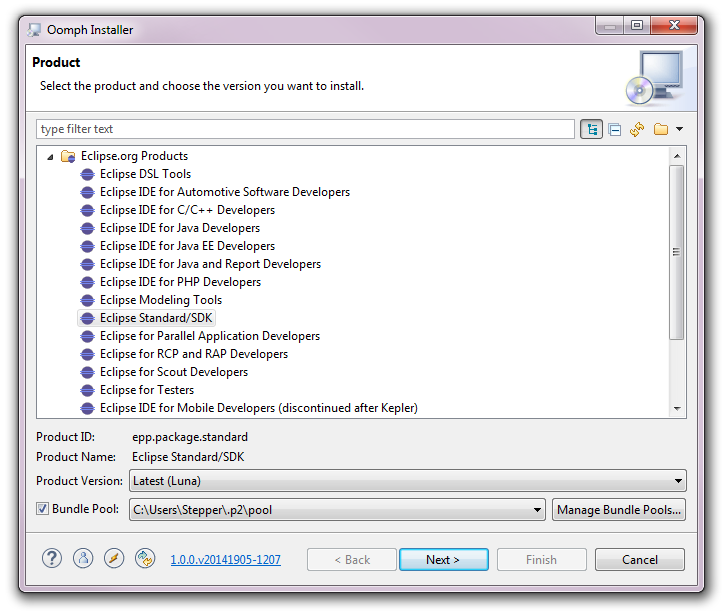
Task: Select Eclipse IDE for Java EE Developers
Action: 187,246
